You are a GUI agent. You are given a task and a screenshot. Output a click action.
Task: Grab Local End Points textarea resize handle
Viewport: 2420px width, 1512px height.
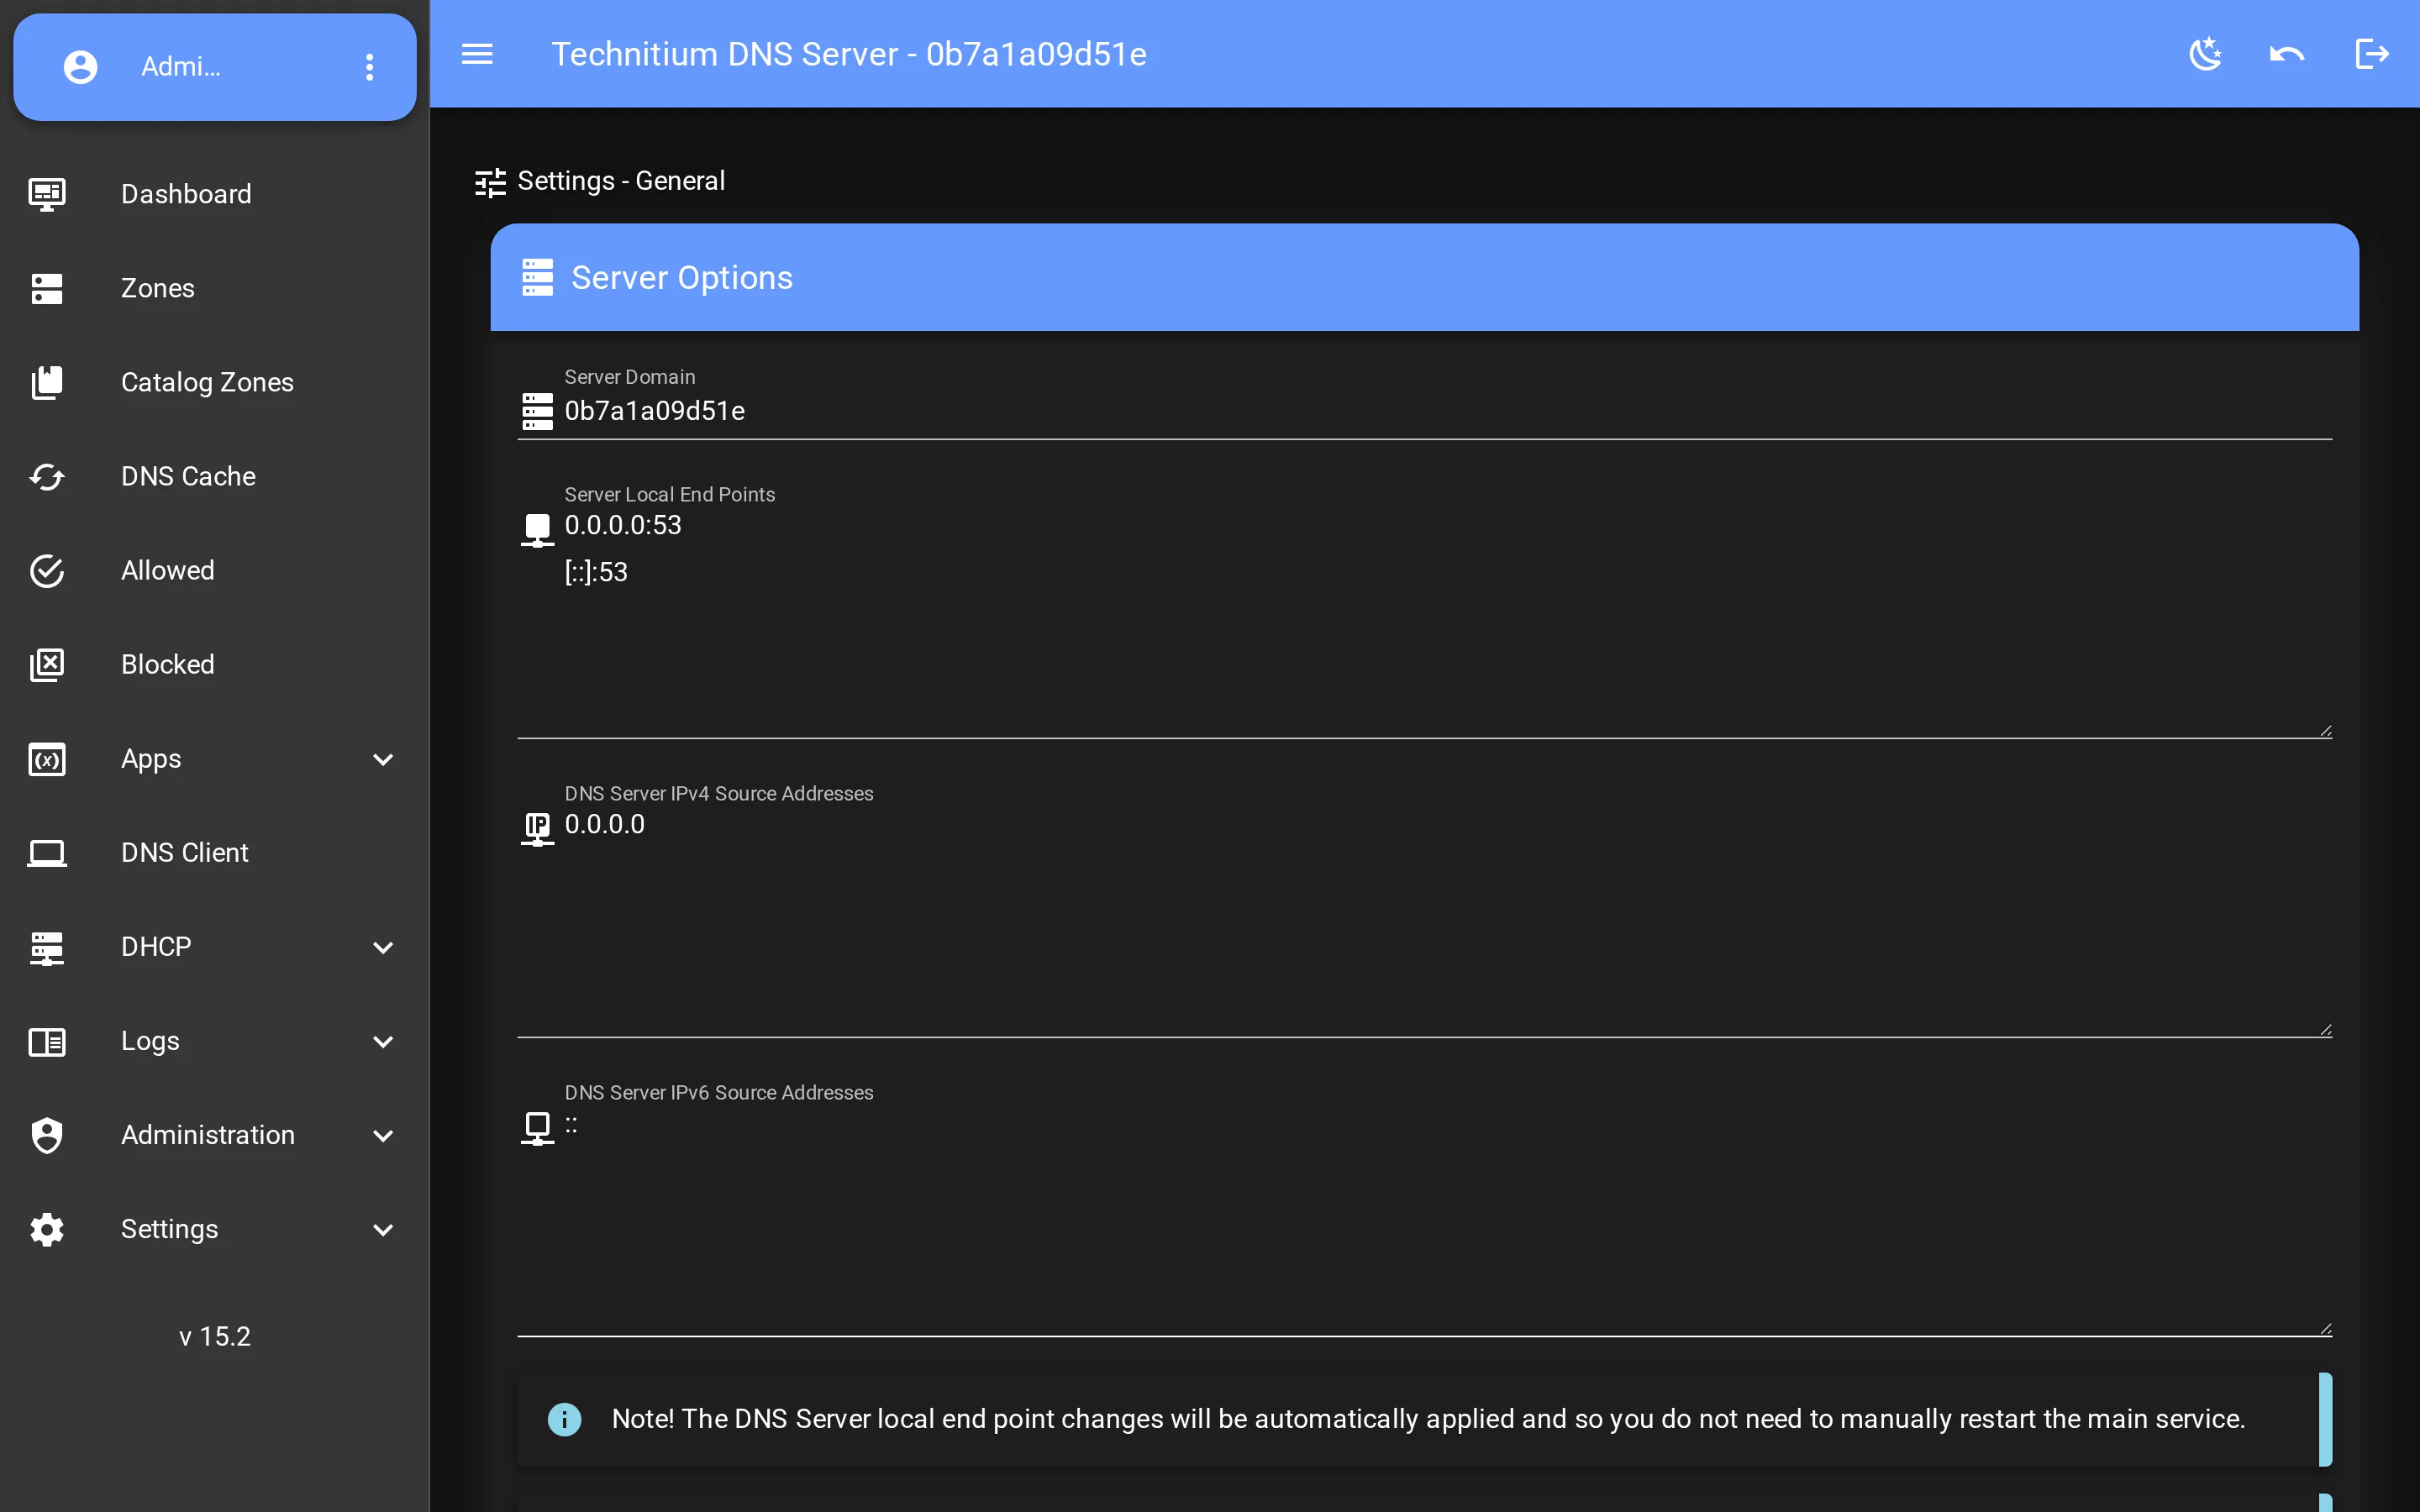click(2325, 731)
